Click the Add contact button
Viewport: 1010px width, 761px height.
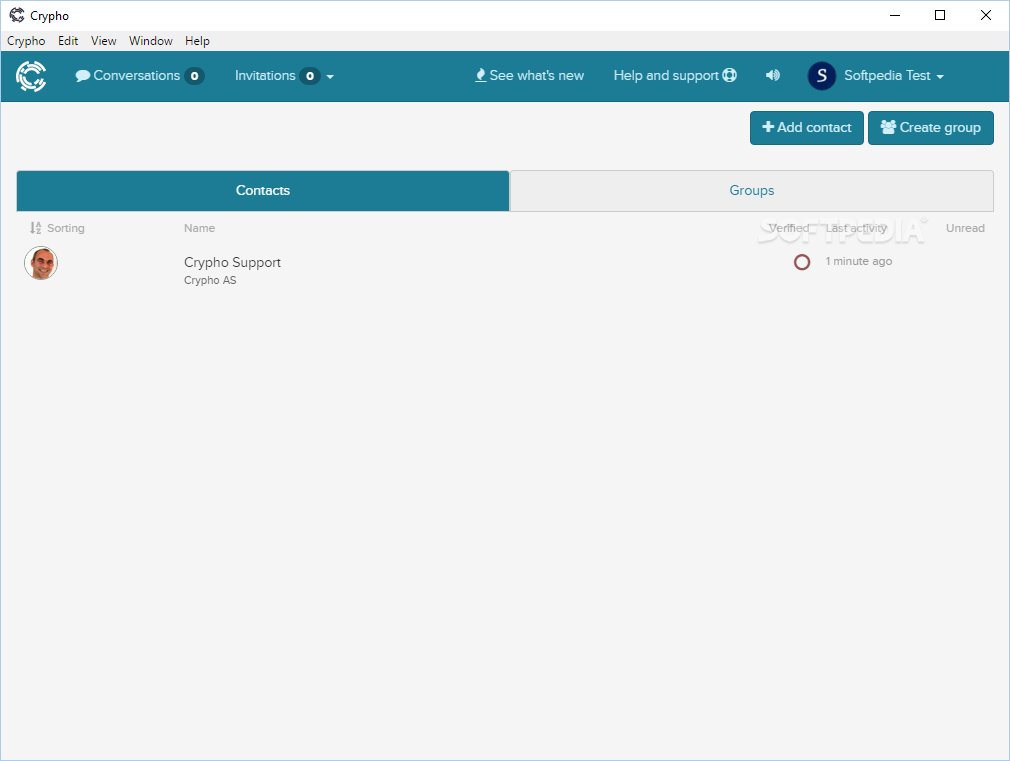coord(806,128)
